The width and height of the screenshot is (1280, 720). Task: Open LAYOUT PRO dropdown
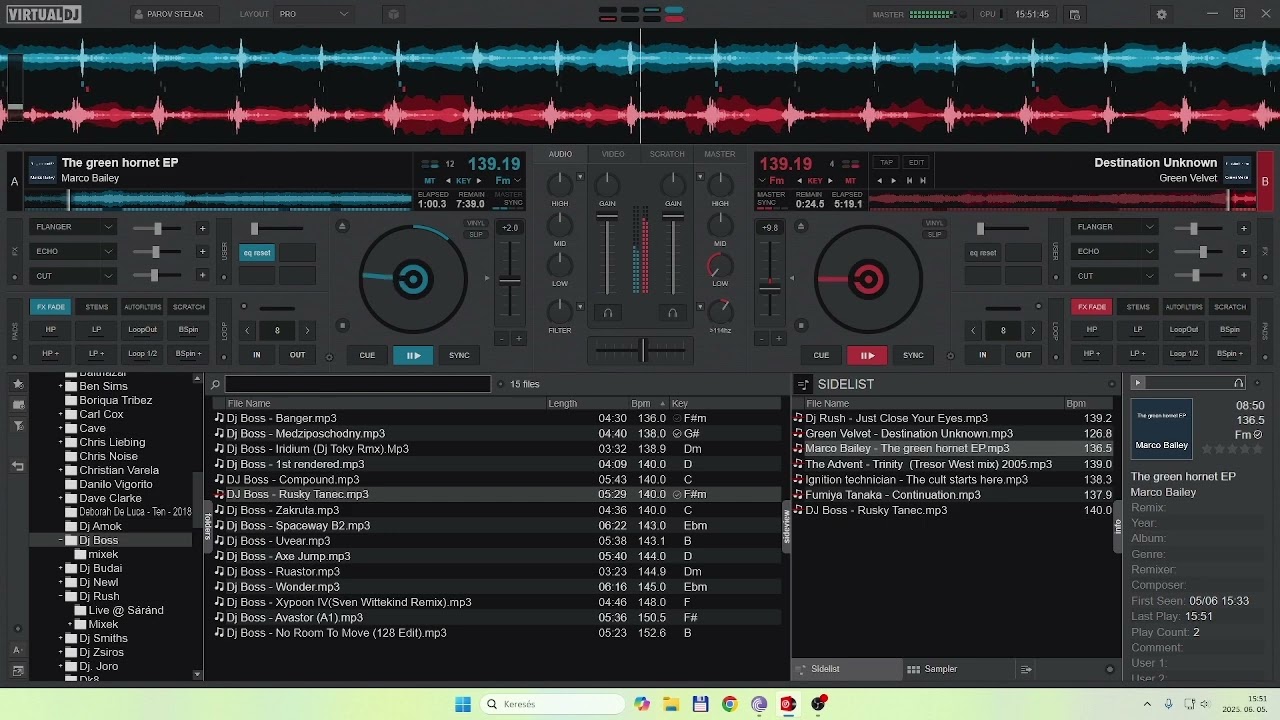[315, 14]
